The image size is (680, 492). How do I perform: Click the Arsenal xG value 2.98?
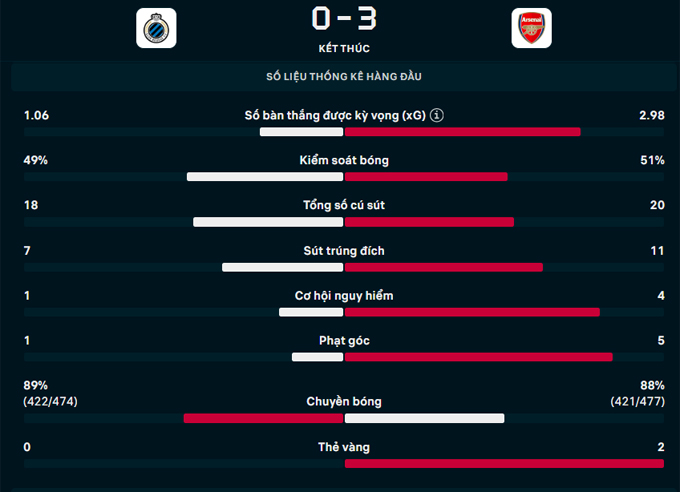pos(651,116)
